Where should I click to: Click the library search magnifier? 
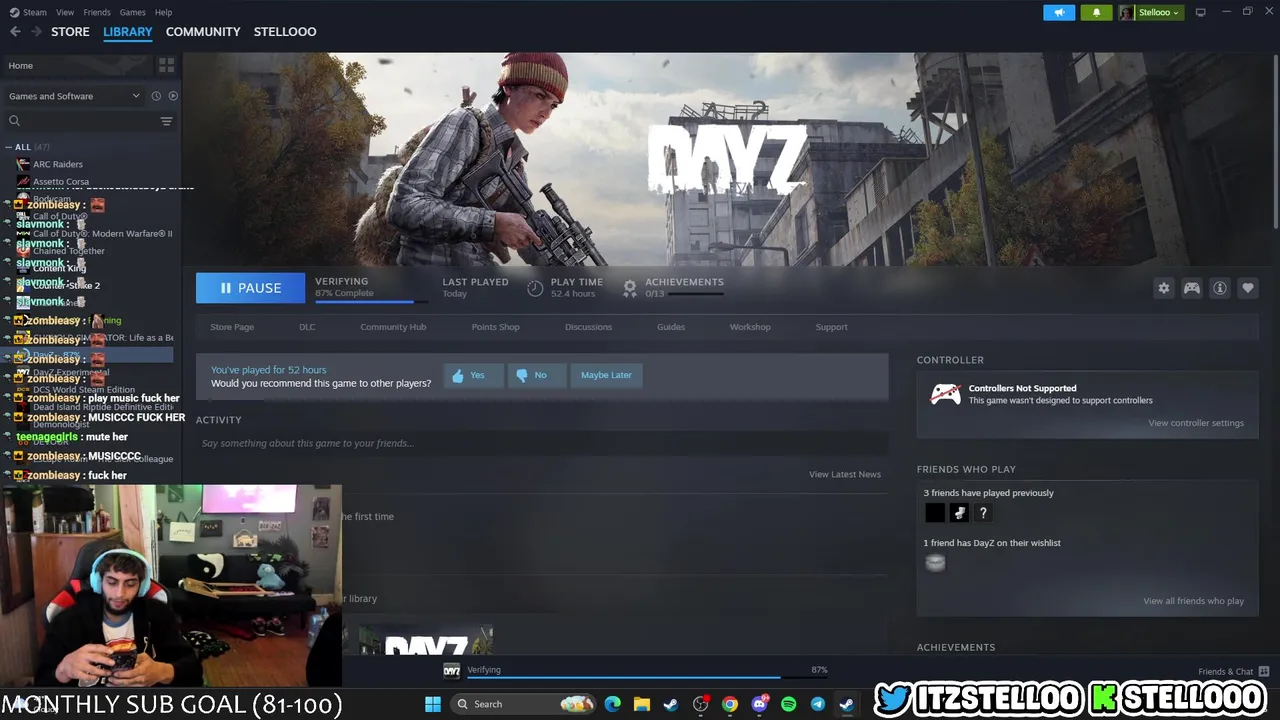14,121
